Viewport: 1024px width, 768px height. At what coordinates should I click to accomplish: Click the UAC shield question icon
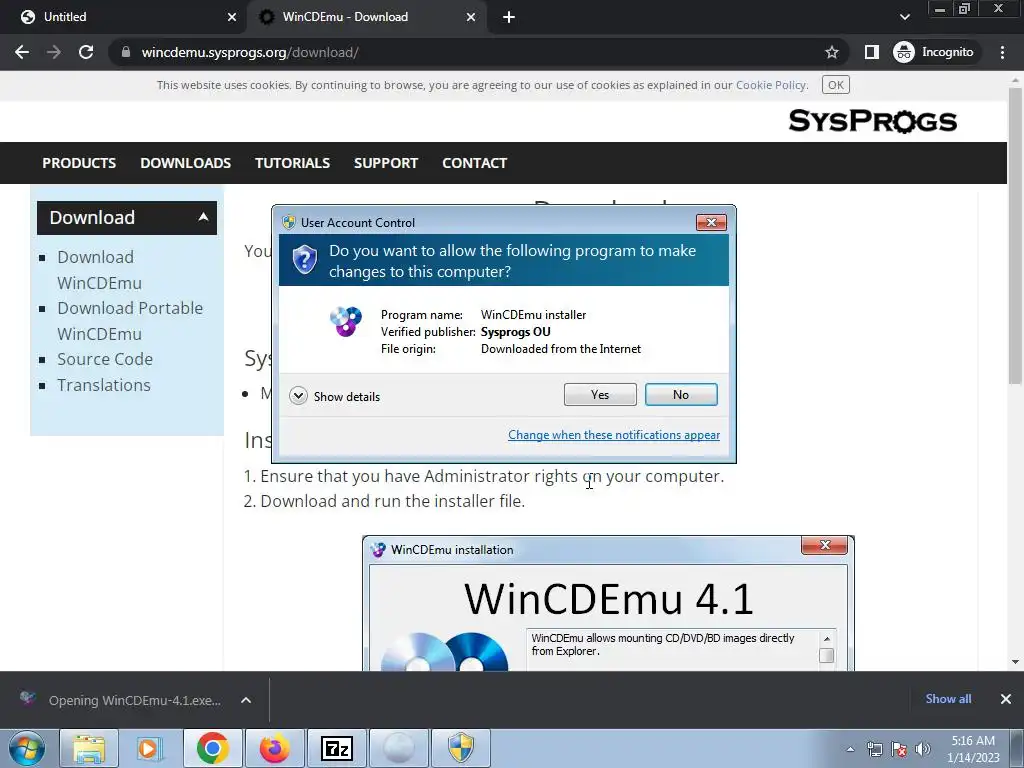304,260
